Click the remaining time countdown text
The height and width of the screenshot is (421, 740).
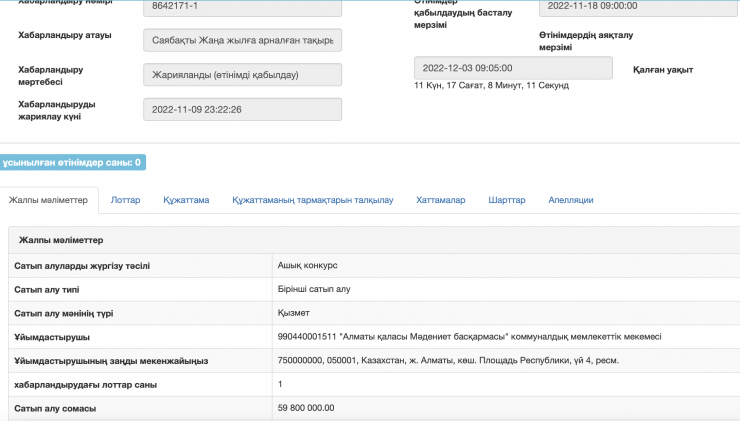tap(491, 86)
